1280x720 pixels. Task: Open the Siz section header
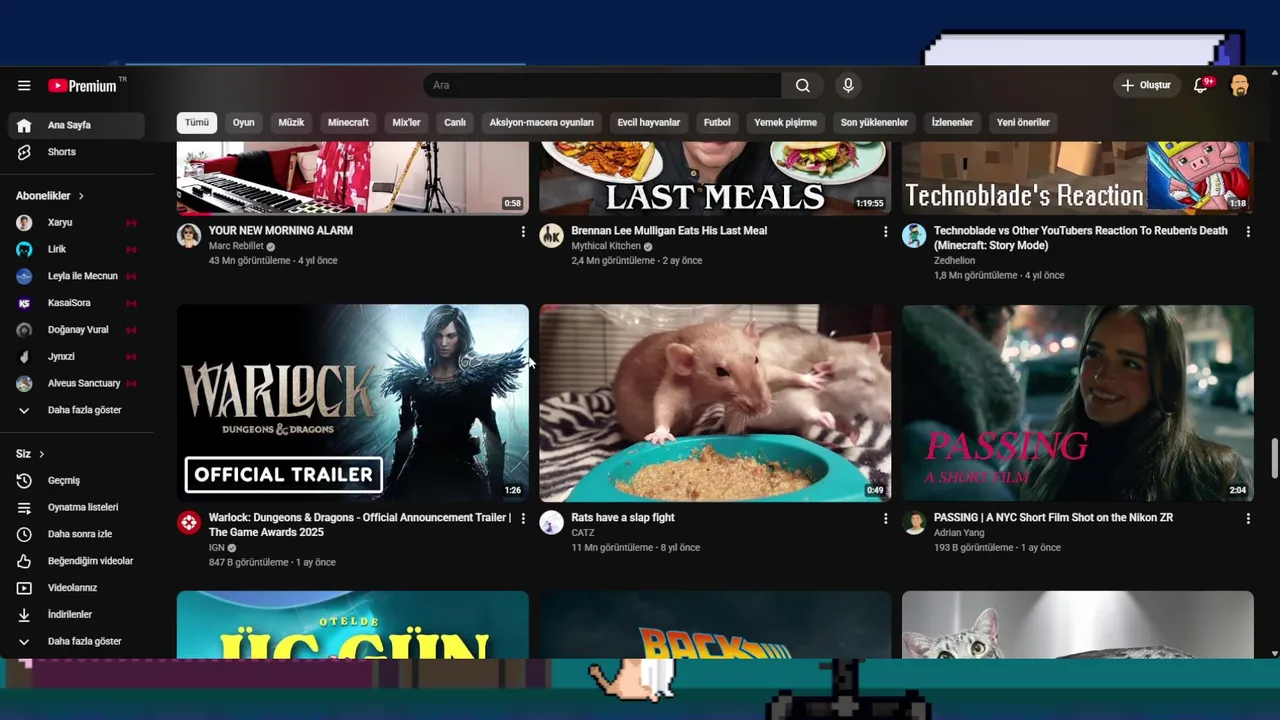(30, 454)
